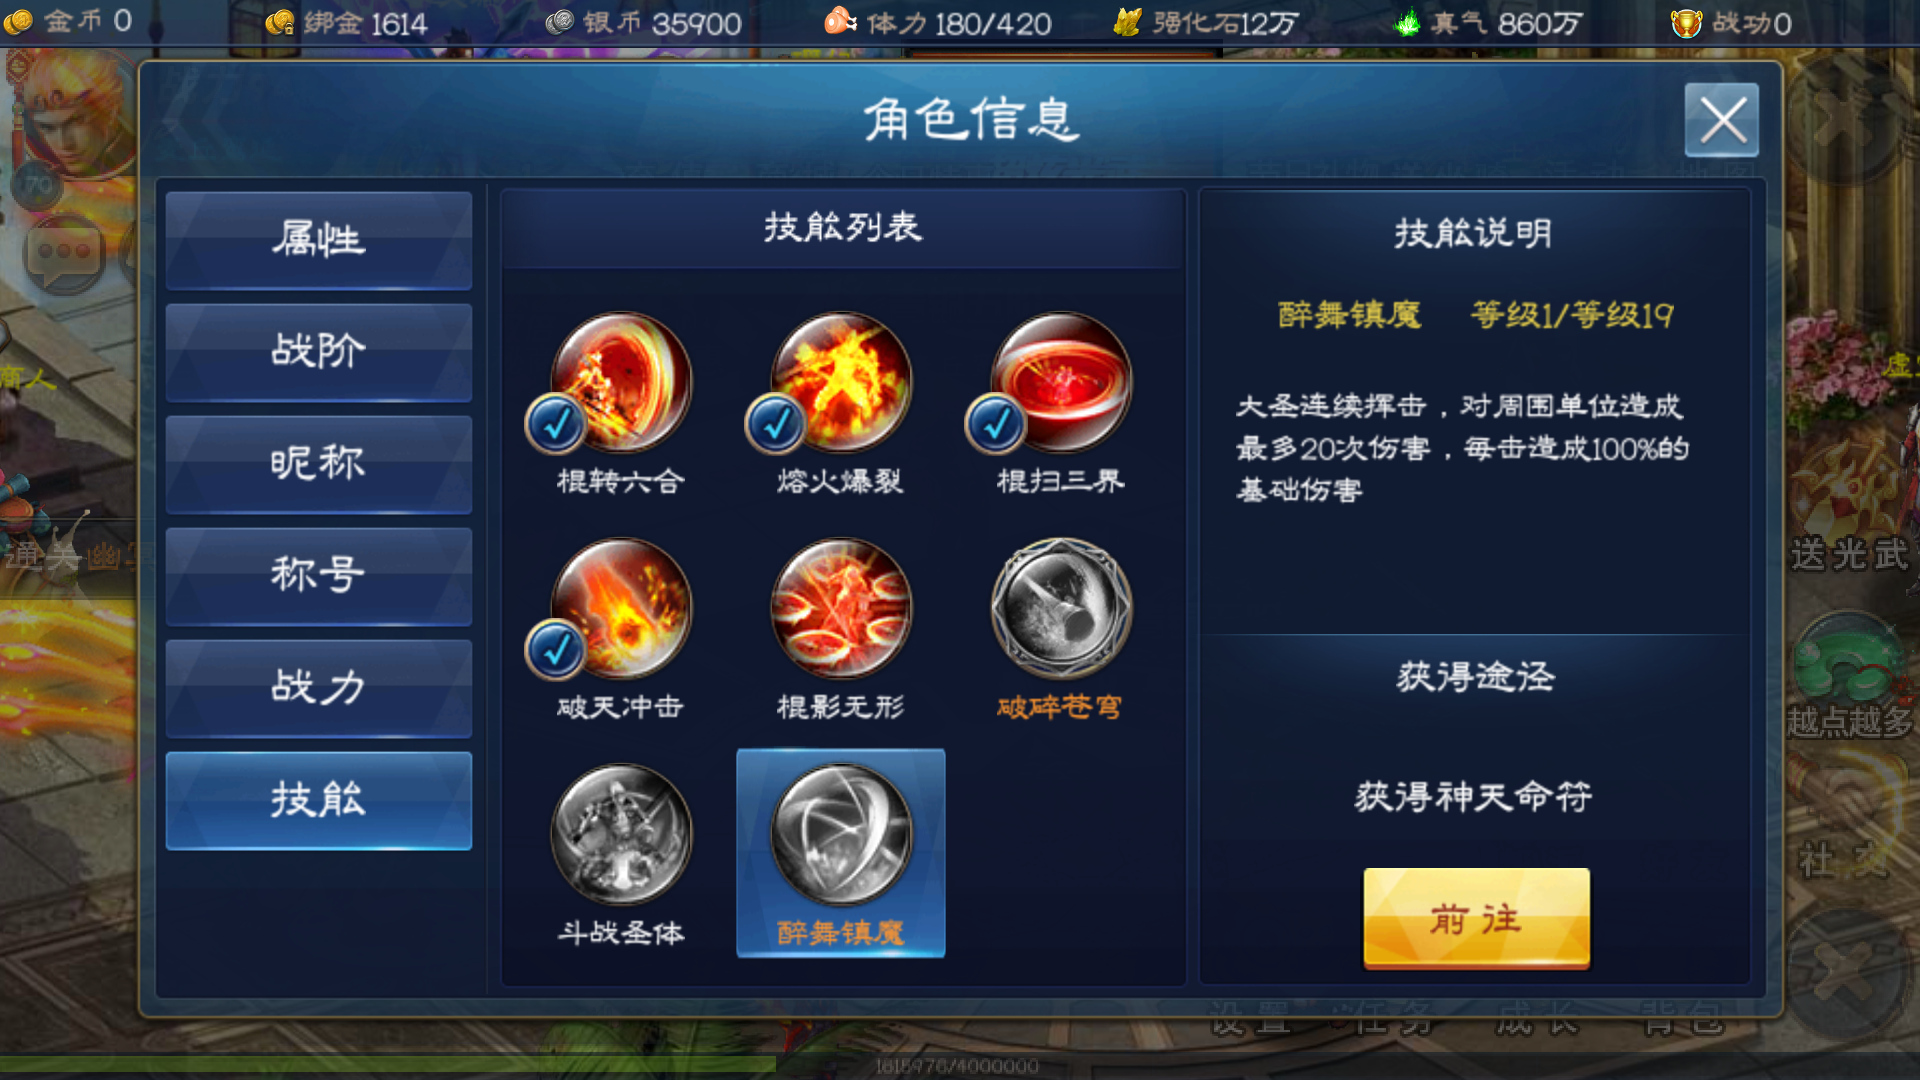Switch to the 称号 title tab
The image size is (1920, 1080).
(319, 576)
